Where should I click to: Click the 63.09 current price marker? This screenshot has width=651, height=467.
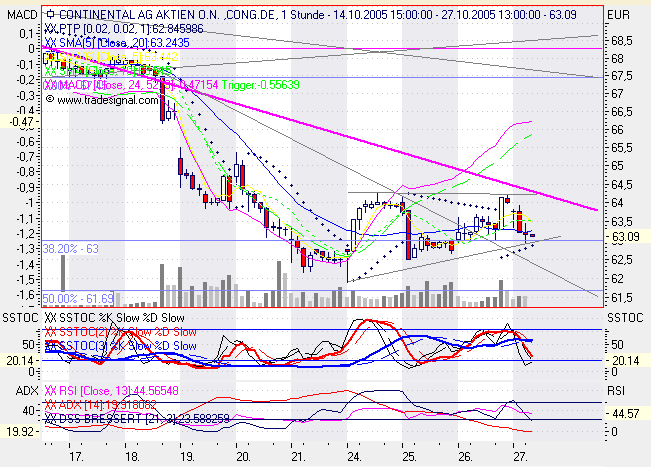point(625,237)
